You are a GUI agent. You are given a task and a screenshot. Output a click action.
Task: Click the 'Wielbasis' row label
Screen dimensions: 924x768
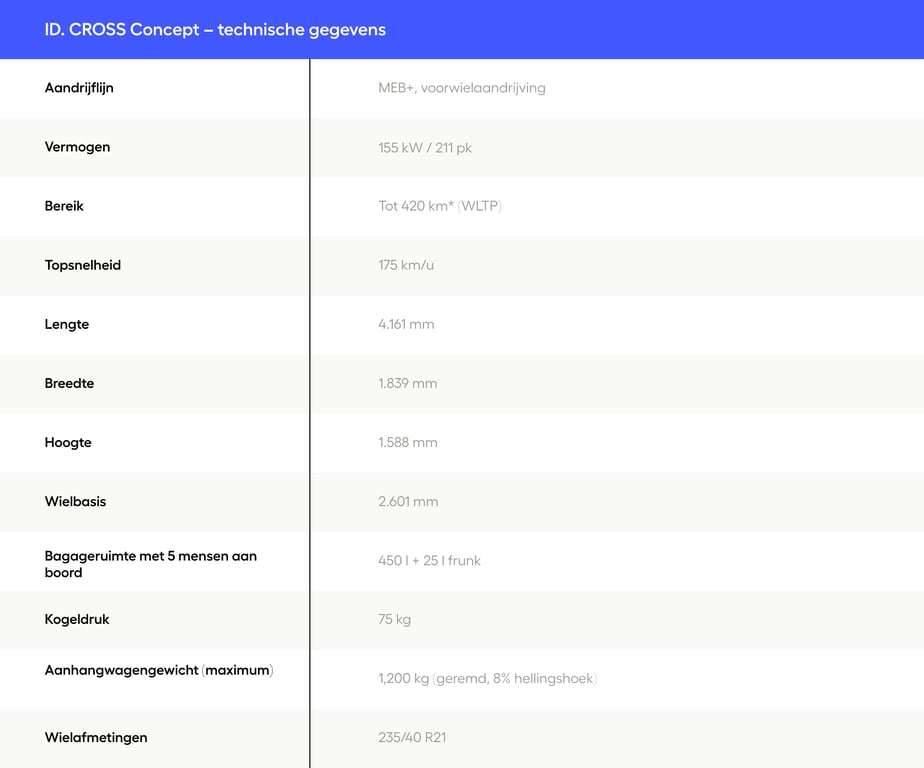[x=75, y=502]
